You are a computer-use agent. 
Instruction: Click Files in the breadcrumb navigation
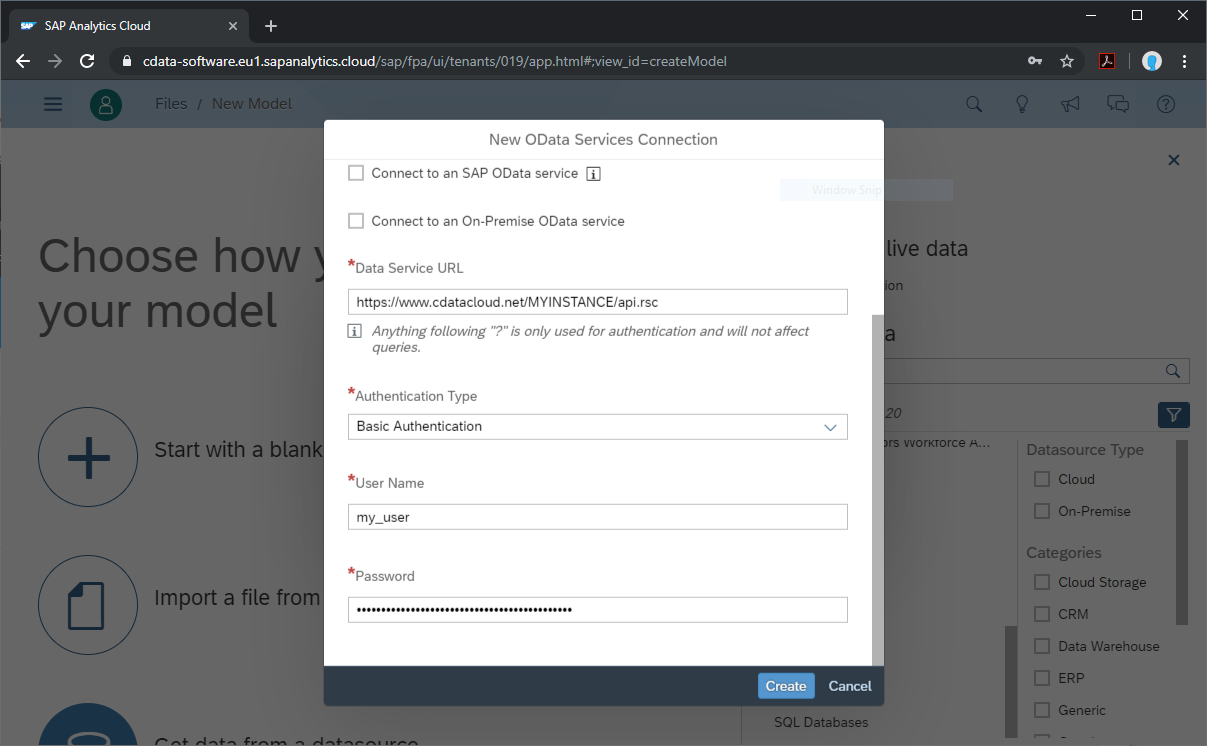[171, 103]
